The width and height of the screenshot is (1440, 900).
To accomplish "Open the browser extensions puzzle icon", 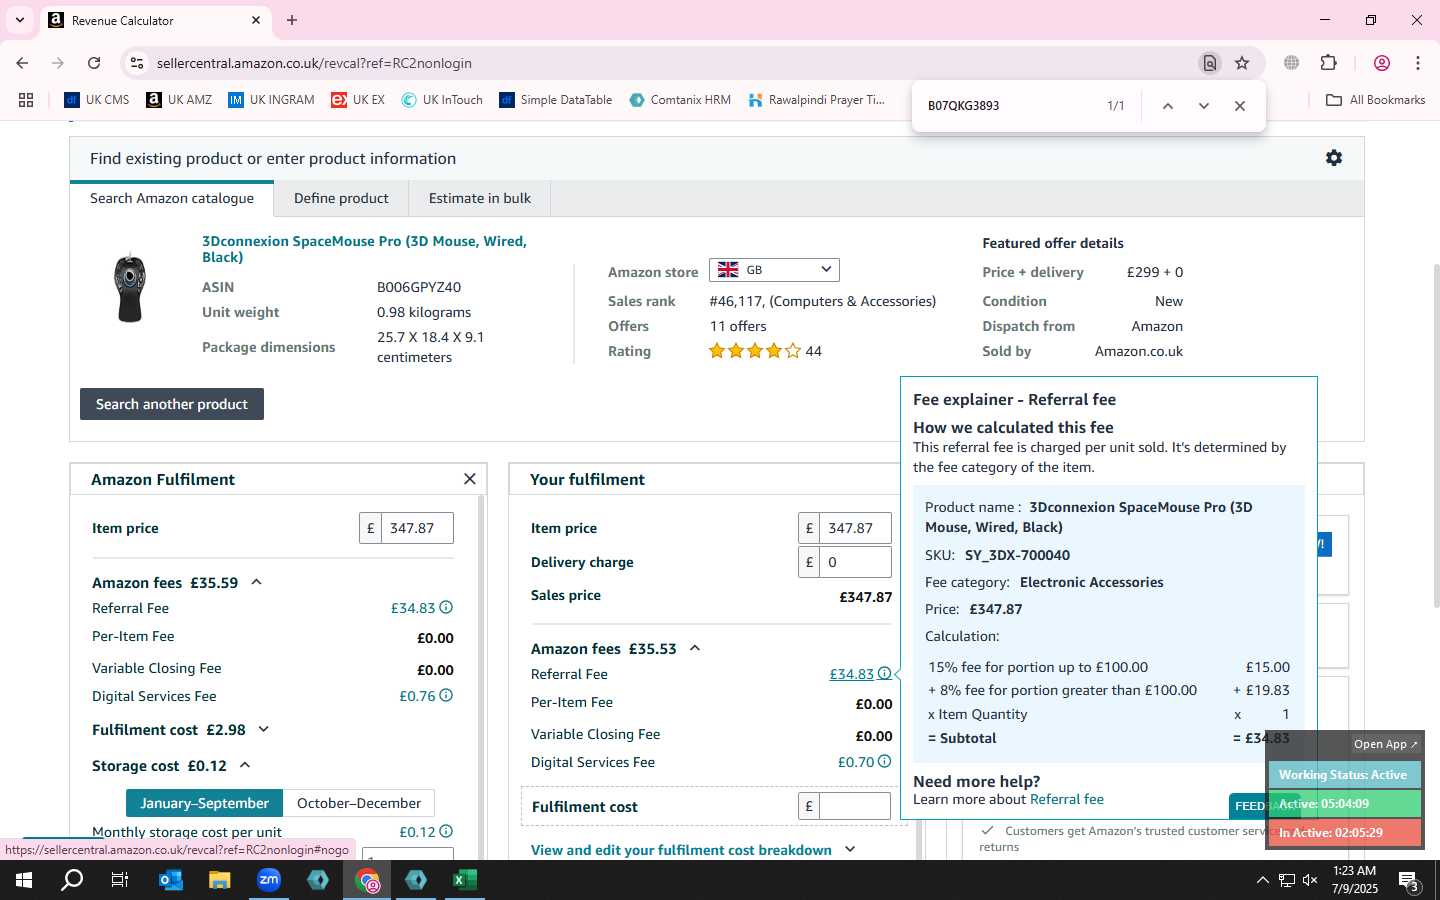I will pos(1329,63).
